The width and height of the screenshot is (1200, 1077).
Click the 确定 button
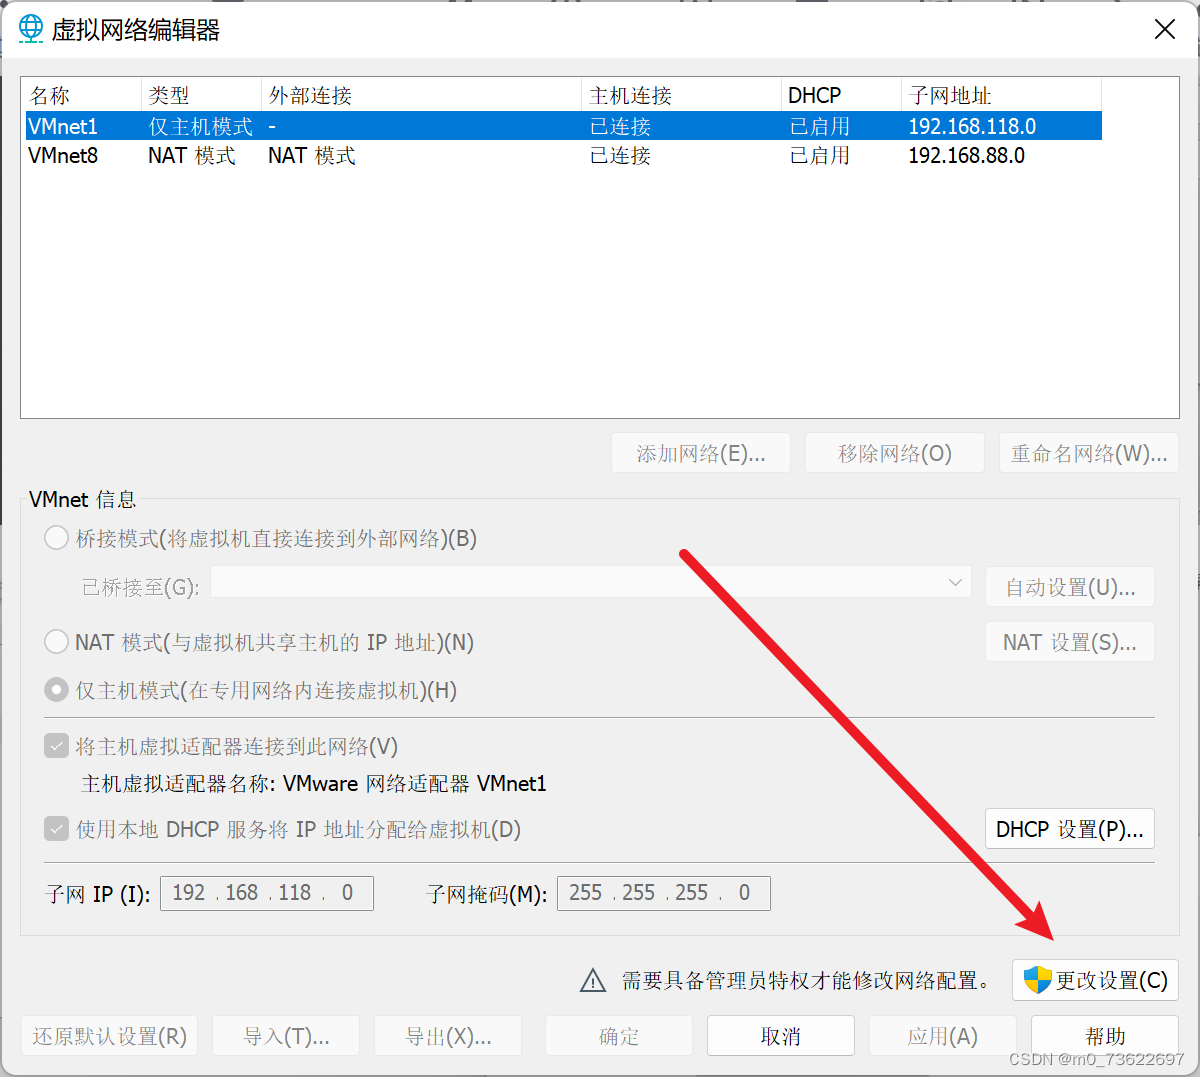619,1036
